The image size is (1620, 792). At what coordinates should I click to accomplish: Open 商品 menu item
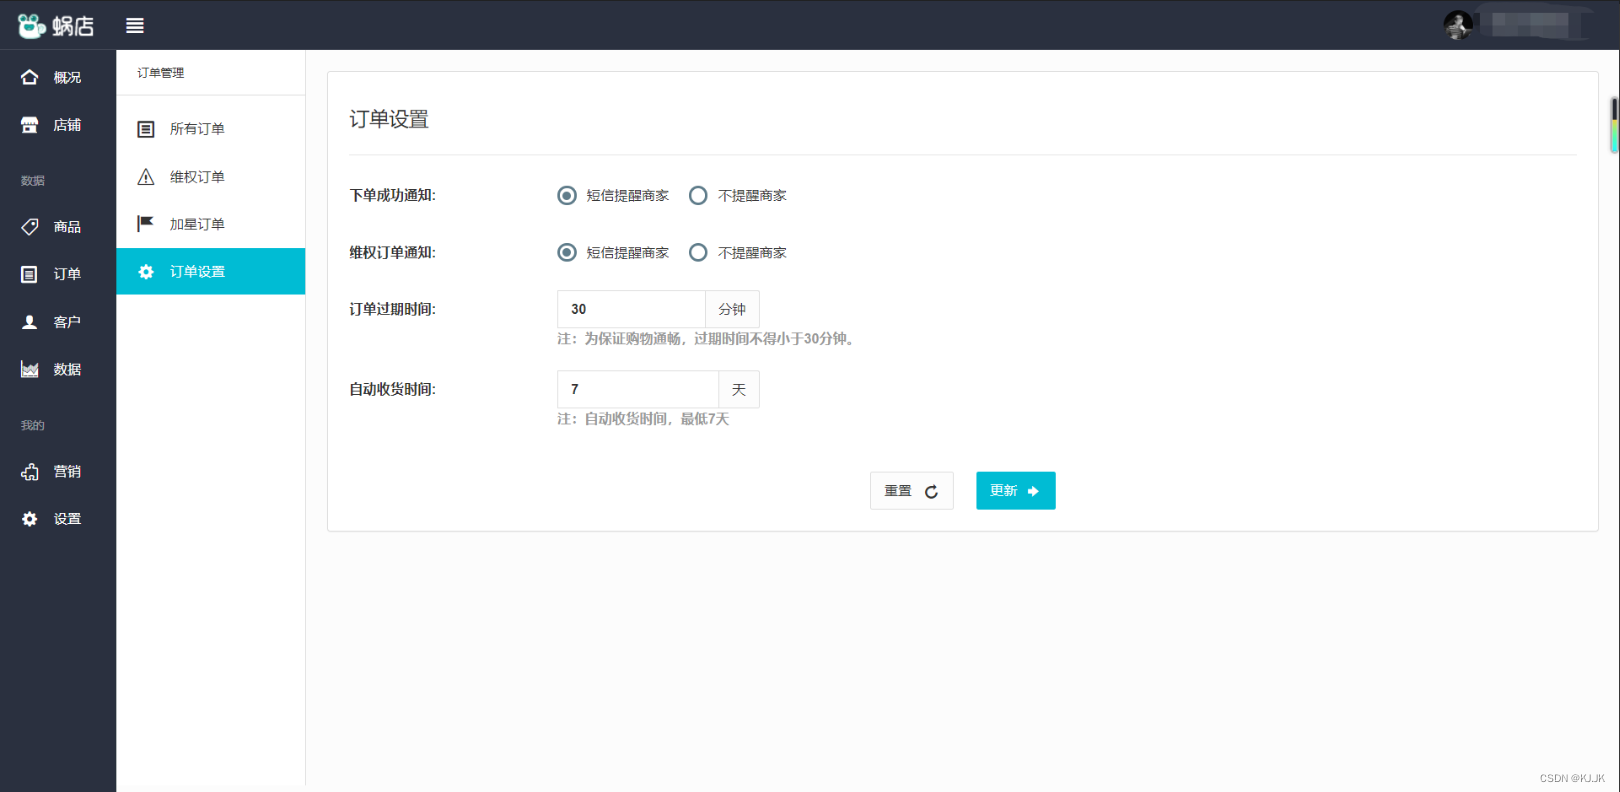58,227
